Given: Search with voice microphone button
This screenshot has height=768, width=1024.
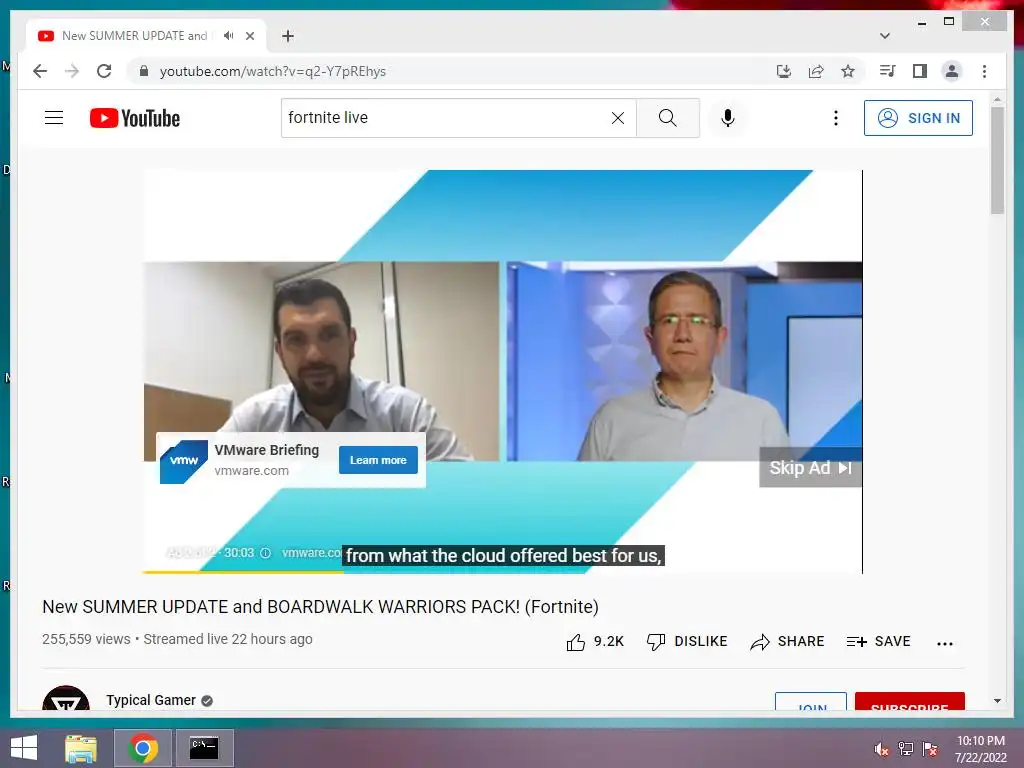Looking at the screenshot, I should [x=728, y=118].
